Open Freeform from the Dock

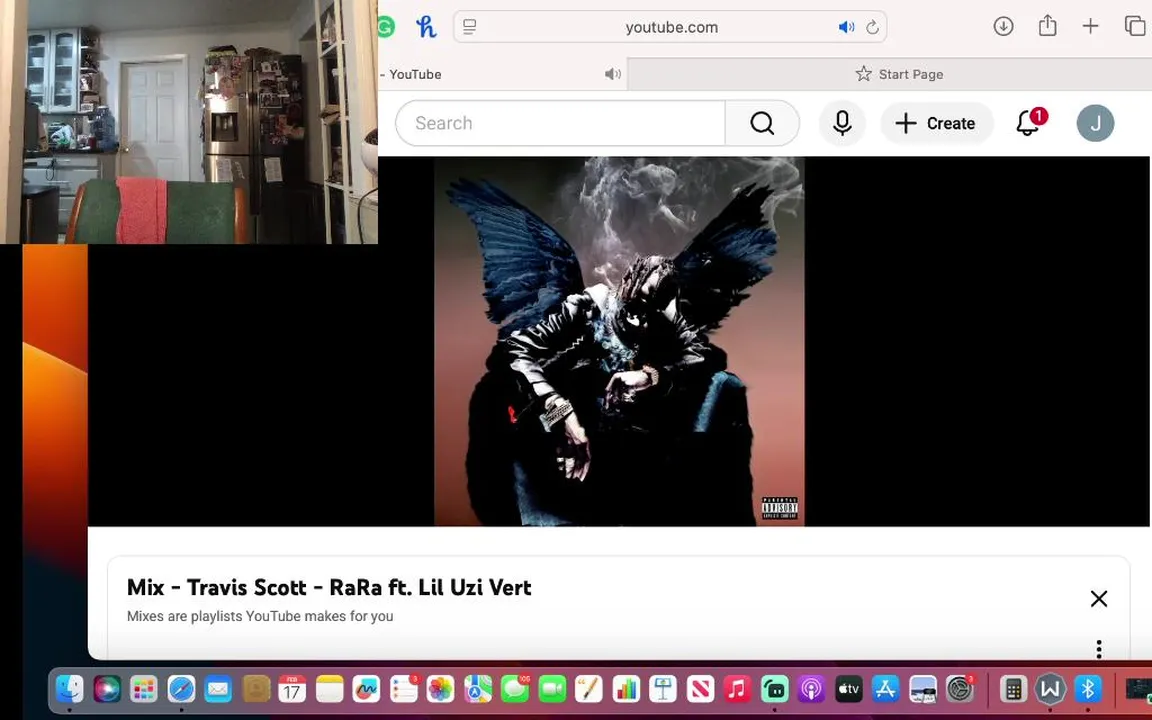pyautogui.click(x=367, y=689)
